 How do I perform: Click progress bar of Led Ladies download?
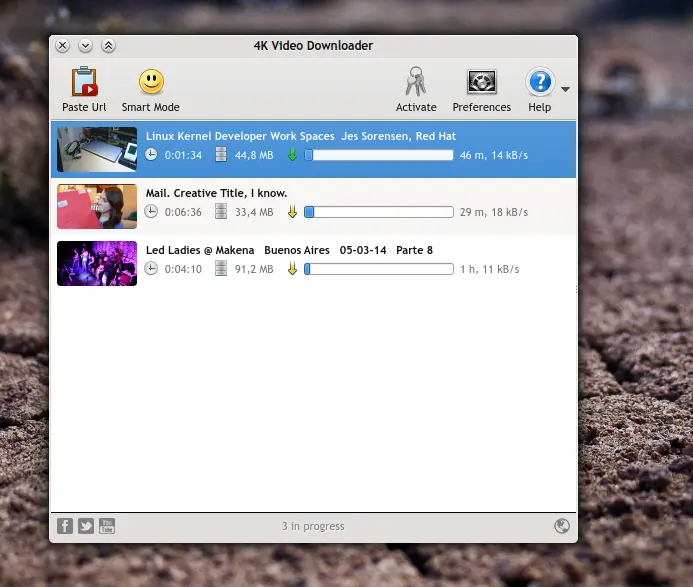[379, 269]
